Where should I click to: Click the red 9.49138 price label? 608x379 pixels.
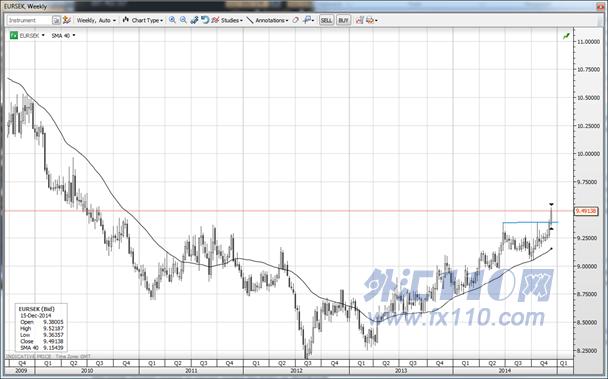tap(586, 211)
